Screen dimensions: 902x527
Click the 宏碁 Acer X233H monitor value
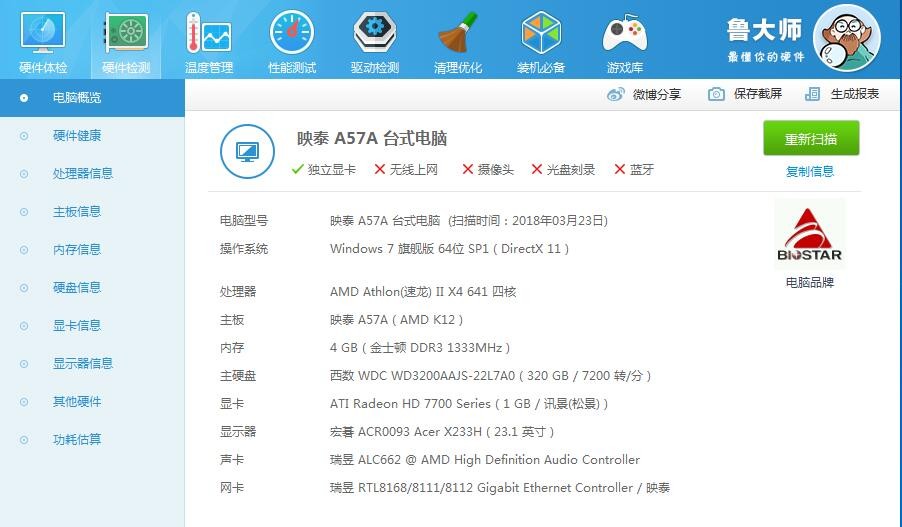(x=442, y=431)
